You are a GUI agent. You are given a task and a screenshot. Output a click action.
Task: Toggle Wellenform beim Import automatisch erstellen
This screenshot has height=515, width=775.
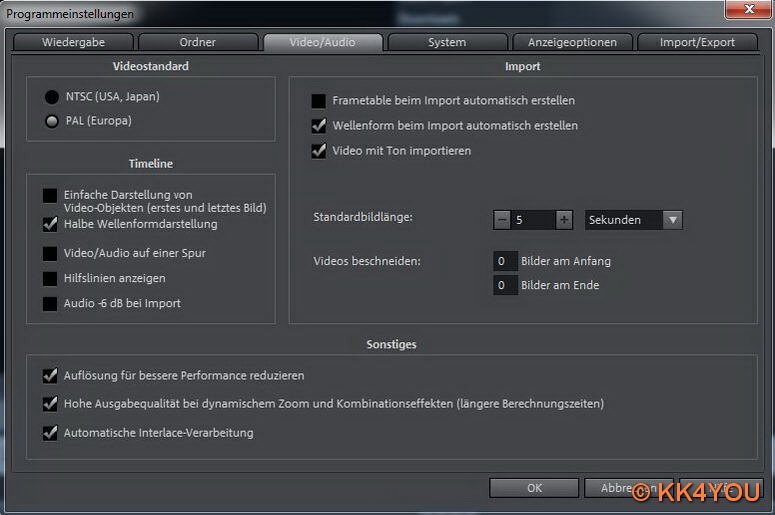click(x=318, y=126)
